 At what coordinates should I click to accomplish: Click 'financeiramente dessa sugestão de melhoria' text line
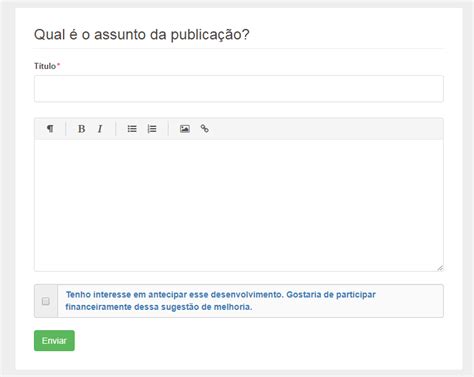(x=159, y=307)
